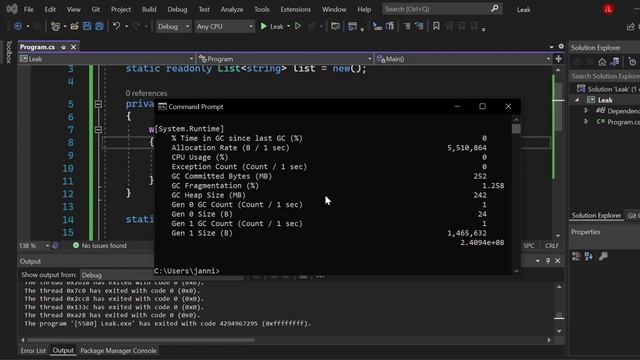Click the Pending Changes Filter clock icon
Screen dimensions: 640x360
tap(632, 62)
